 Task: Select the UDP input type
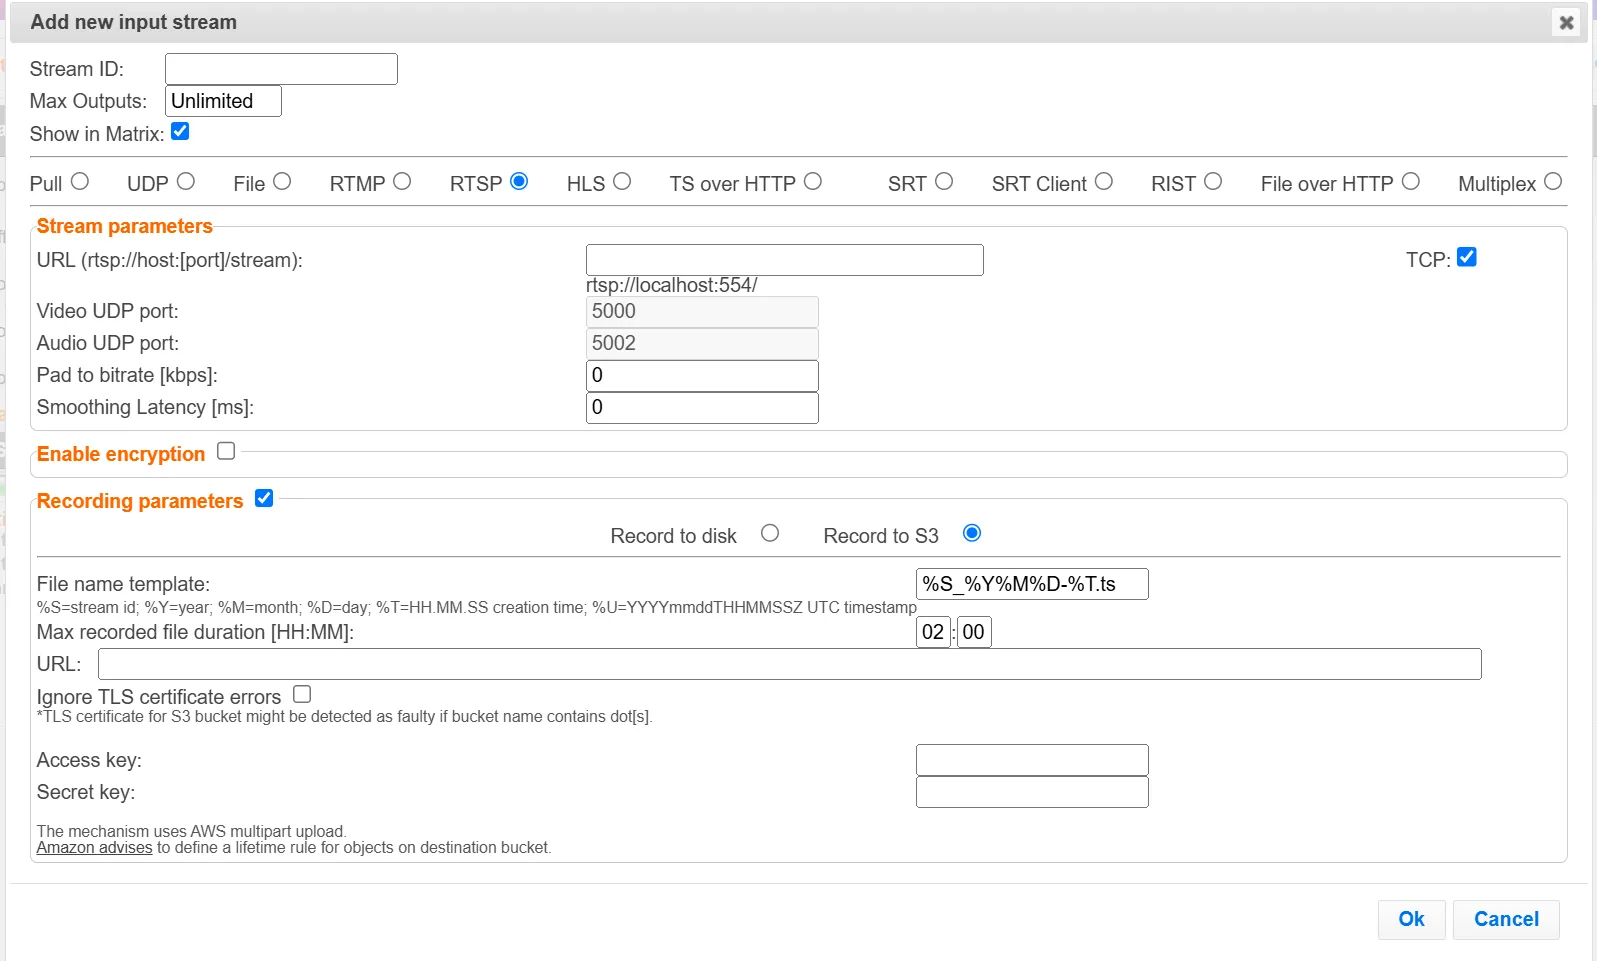[186, 181]
